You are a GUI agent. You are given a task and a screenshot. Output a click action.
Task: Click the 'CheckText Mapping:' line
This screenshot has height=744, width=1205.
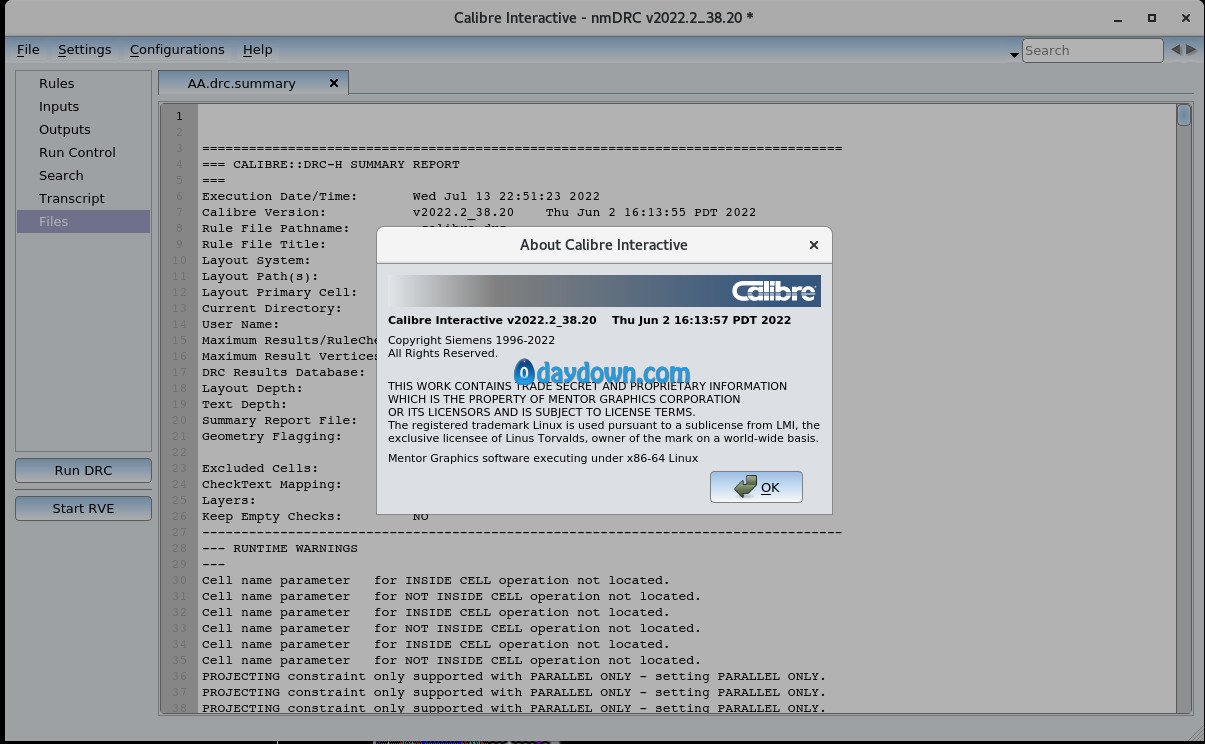coord(272,484)
